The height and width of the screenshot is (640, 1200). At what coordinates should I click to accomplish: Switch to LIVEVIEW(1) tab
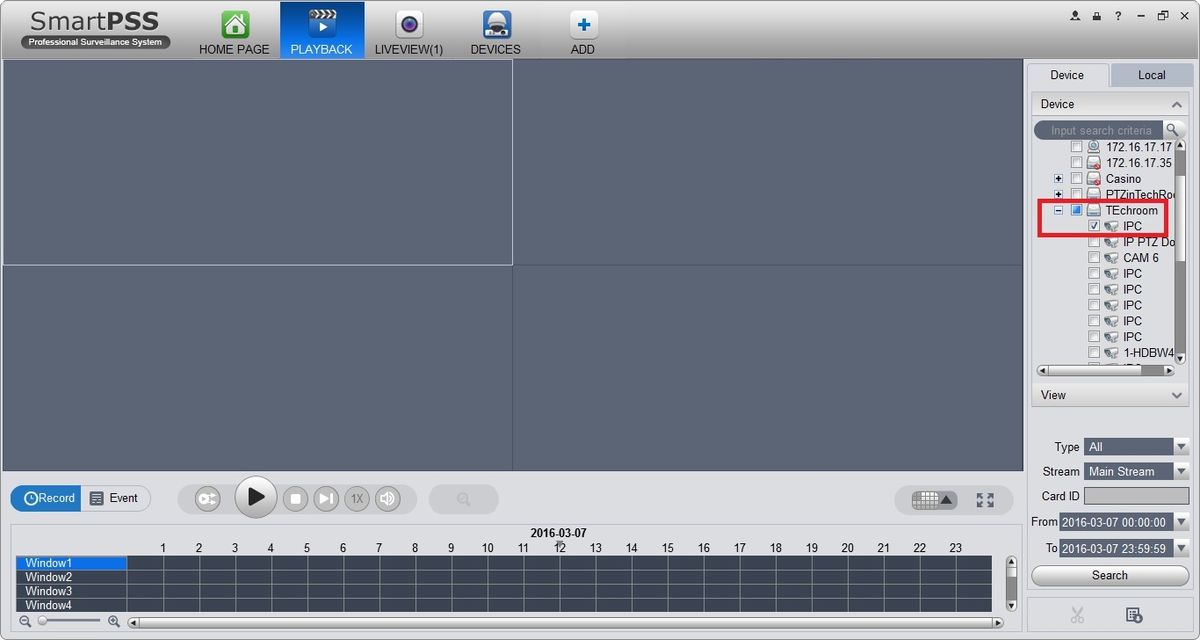408,31
